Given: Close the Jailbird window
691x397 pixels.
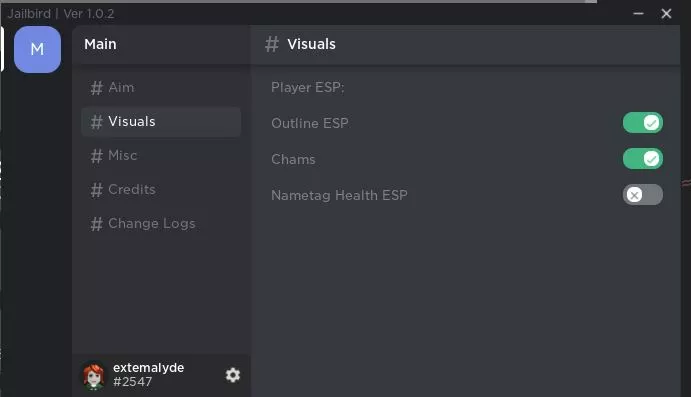Looking at the screenshot, I should click(x=666, y=14).
